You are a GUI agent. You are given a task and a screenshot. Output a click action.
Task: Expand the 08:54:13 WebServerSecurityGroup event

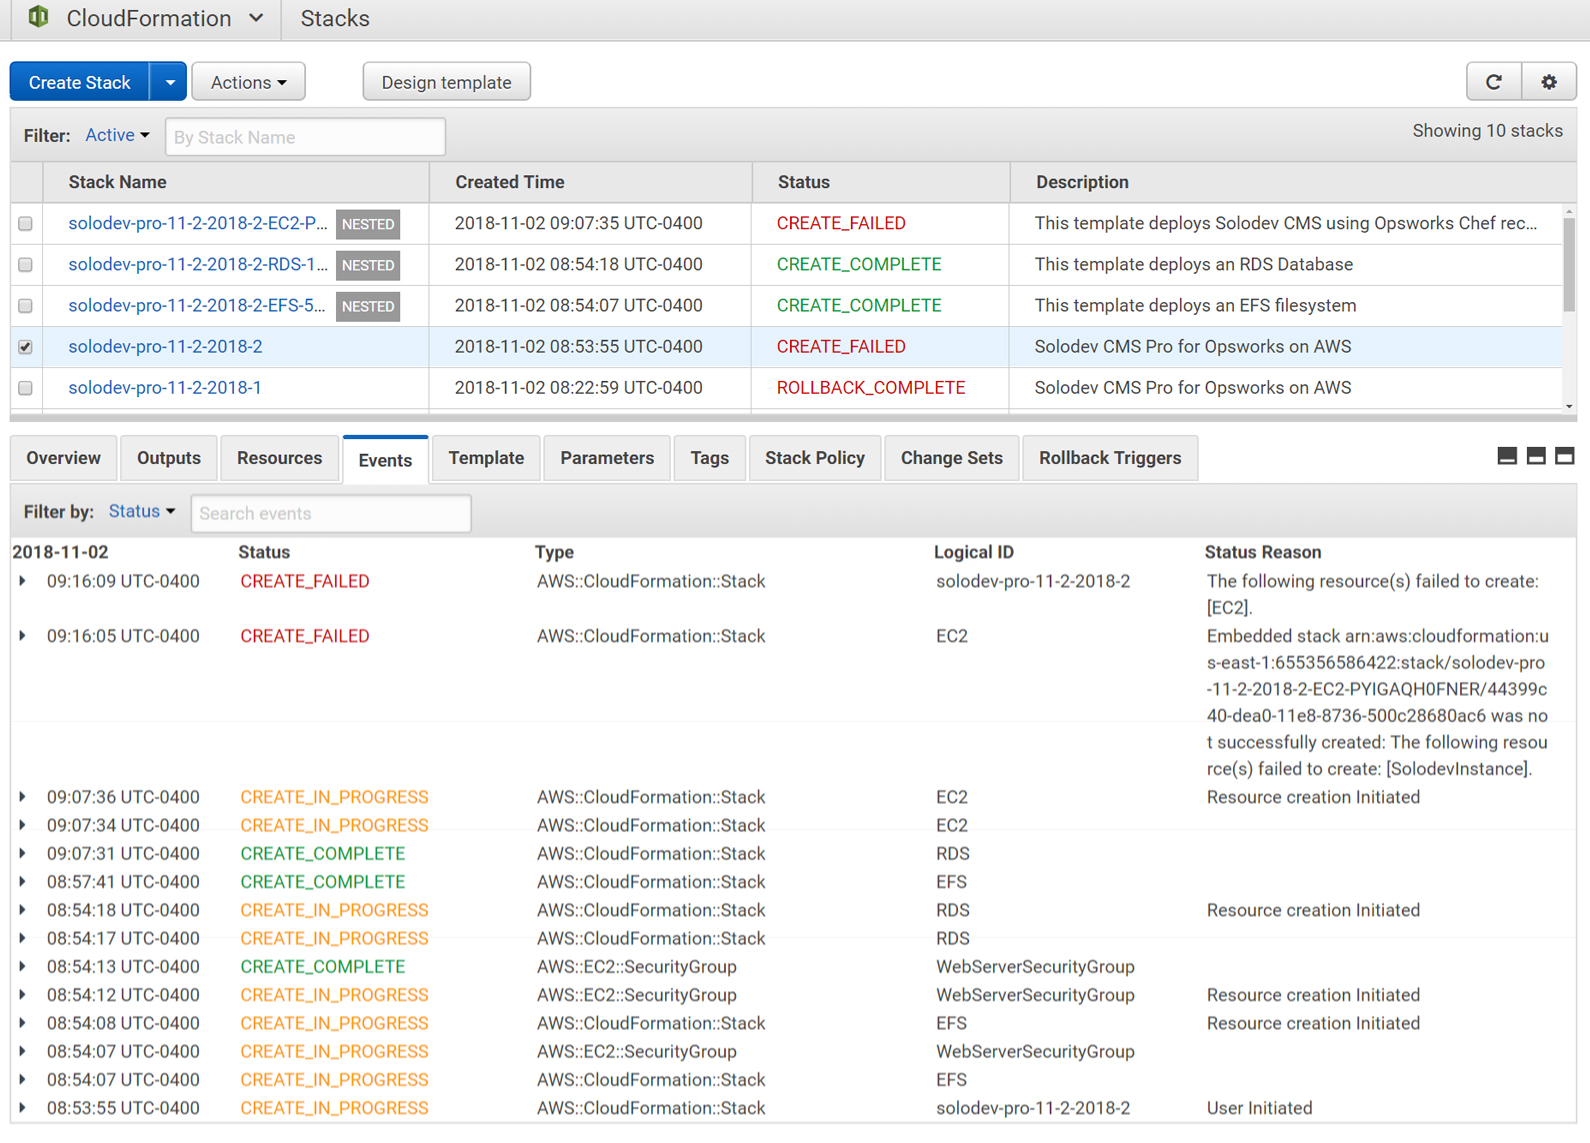point(22,966)
